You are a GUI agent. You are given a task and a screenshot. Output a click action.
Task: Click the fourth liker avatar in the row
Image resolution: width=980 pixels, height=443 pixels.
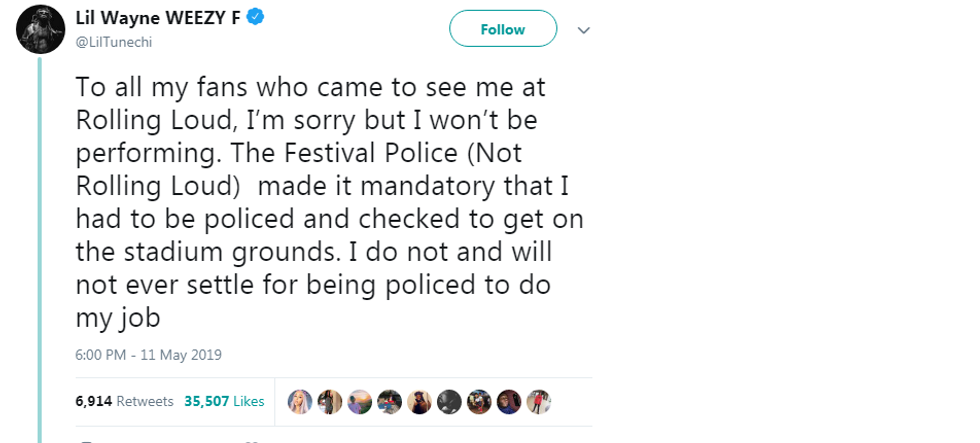[x=390, y=401]
